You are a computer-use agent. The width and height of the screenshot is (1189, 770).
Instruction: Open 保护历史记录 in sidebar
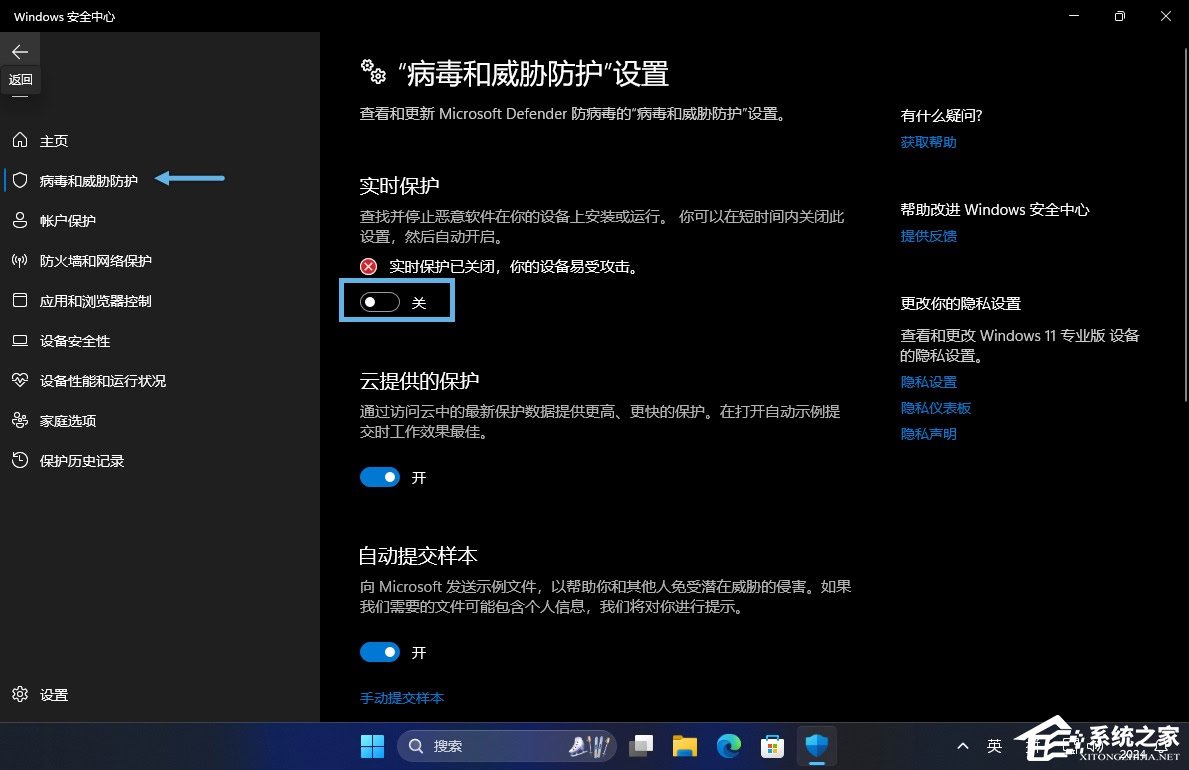click(x=81, y=461)
